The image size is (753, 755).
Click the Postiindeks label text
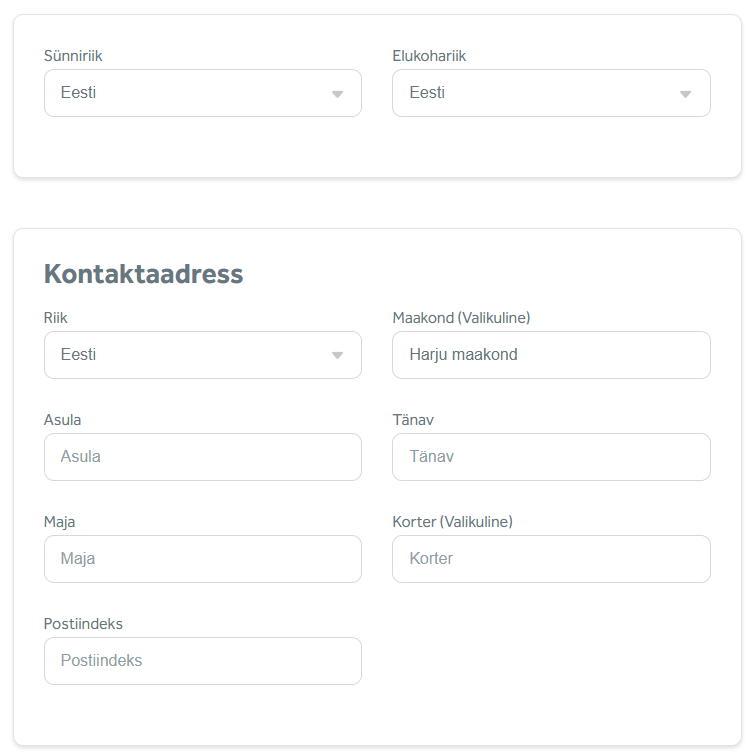coord(83,624)
